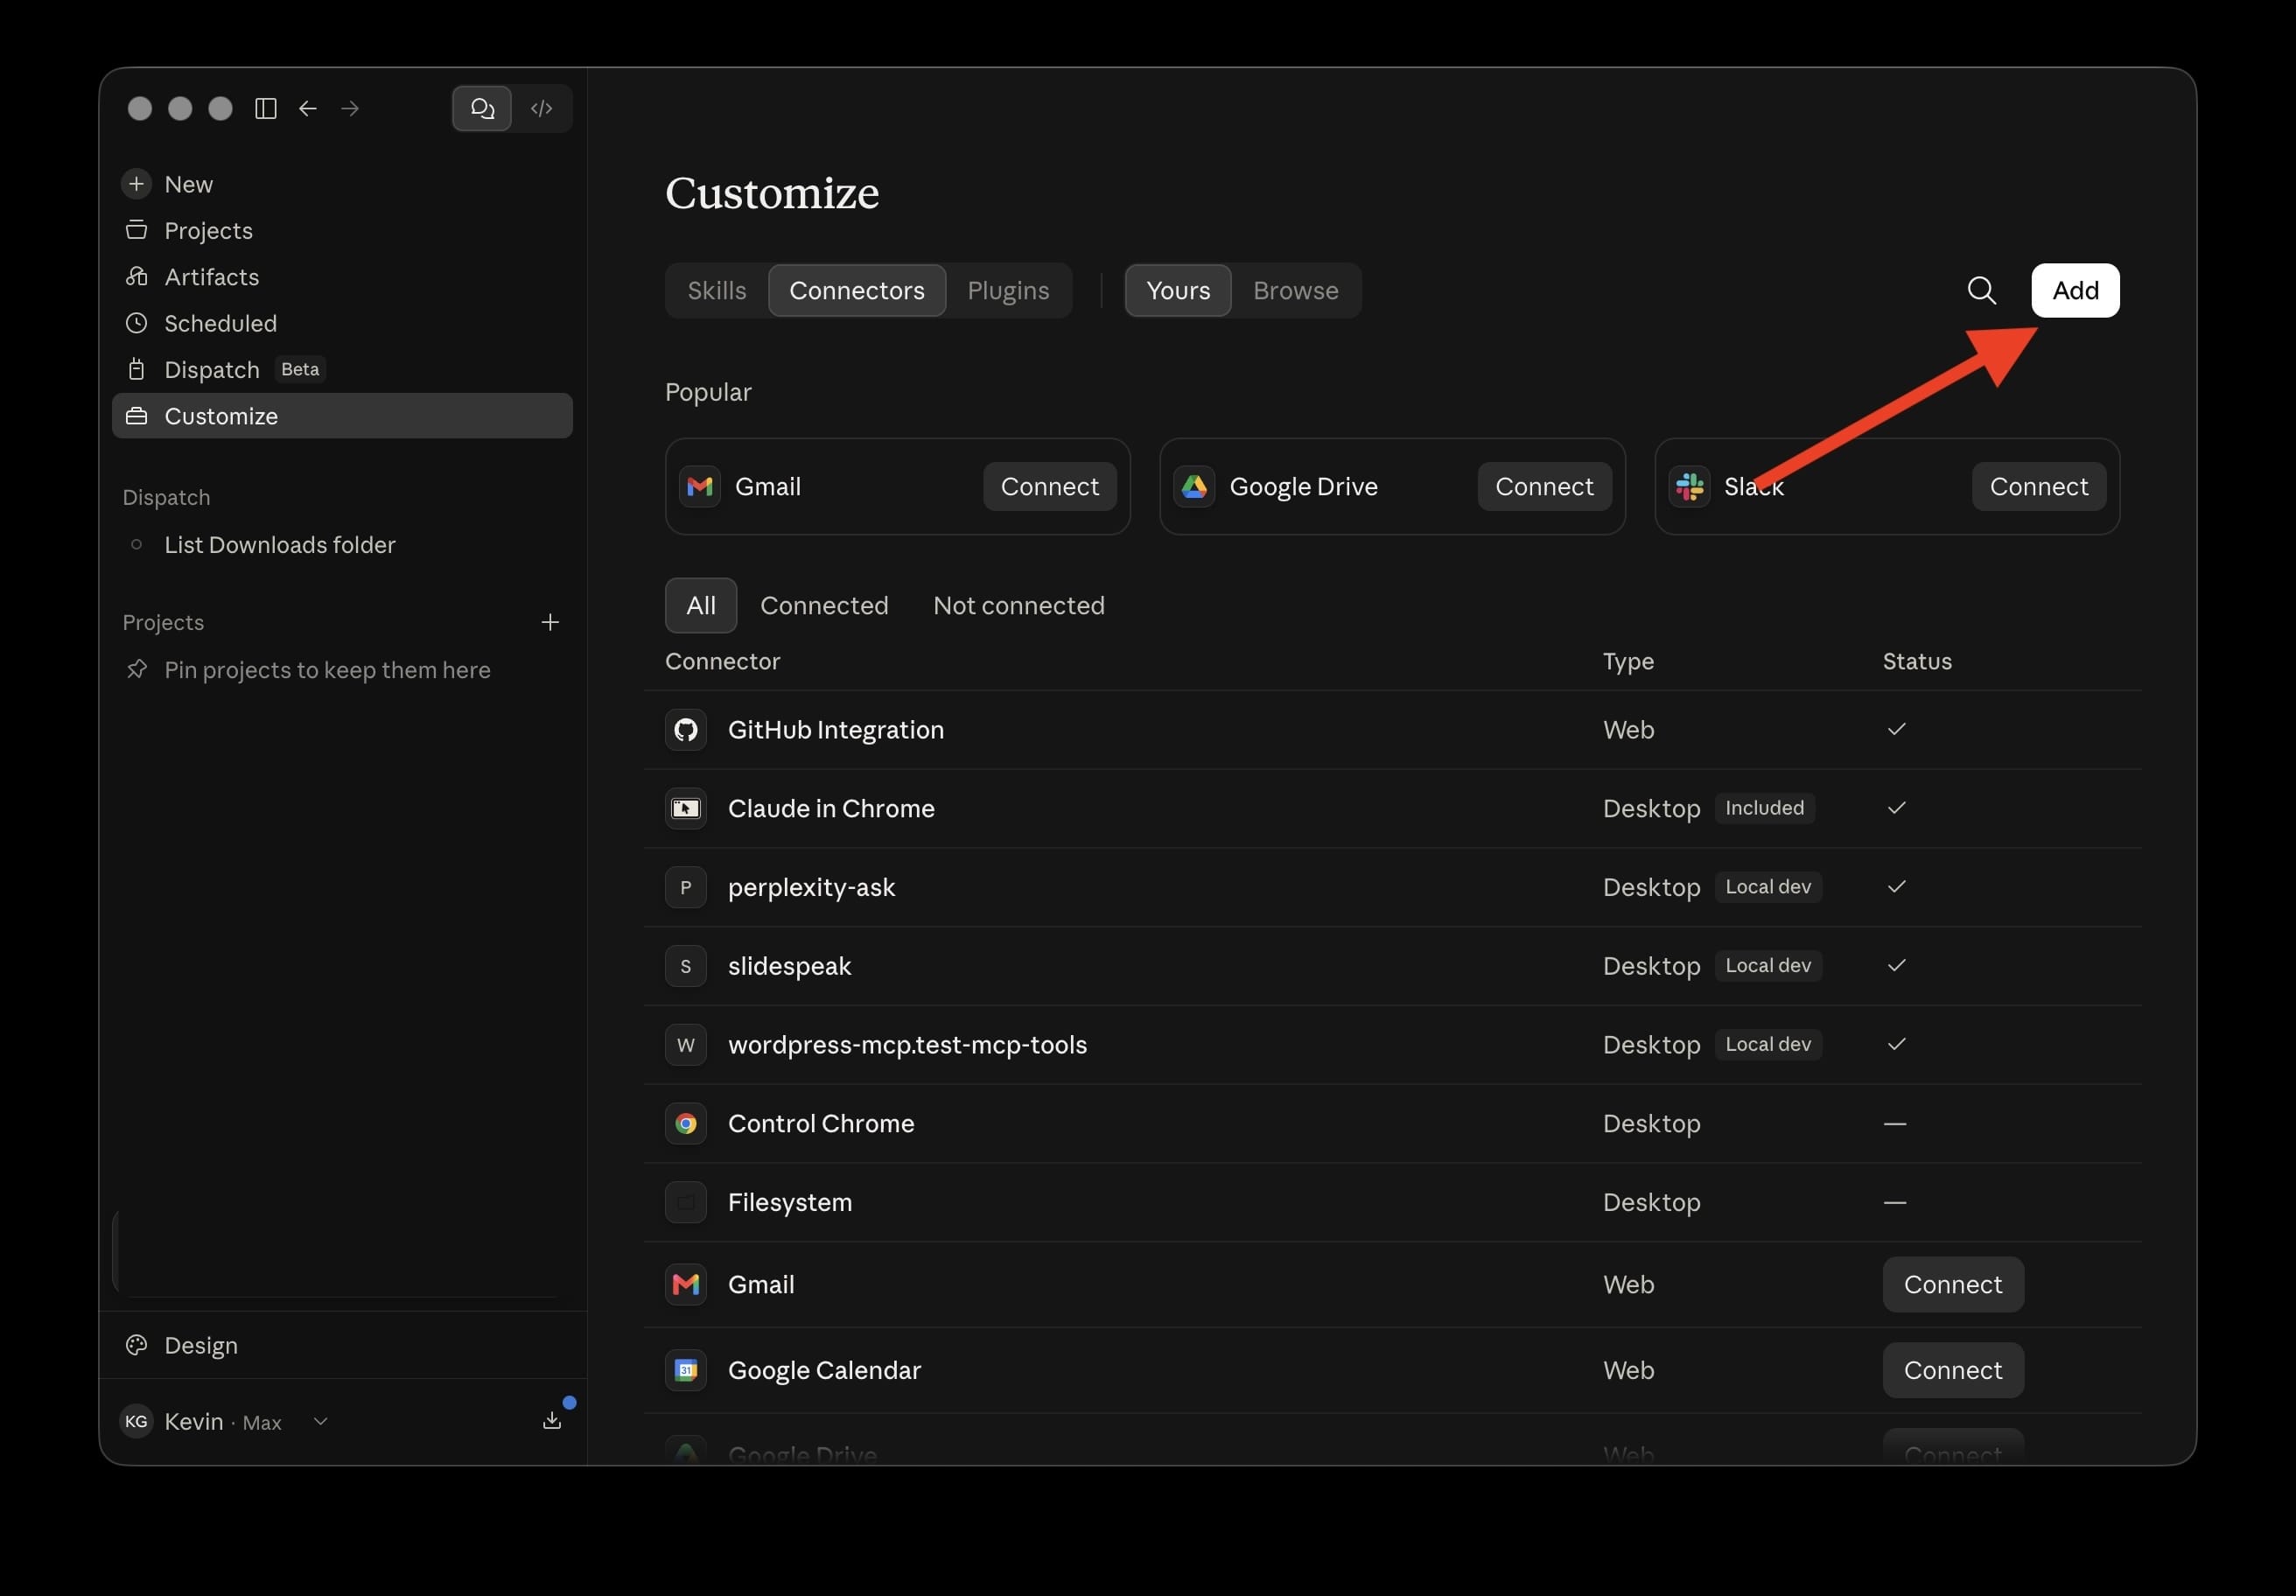The height and width of the screenshot is (1596, 2296).
Task: Click the wordpress W icon
Action: [x=686, y=1045]
